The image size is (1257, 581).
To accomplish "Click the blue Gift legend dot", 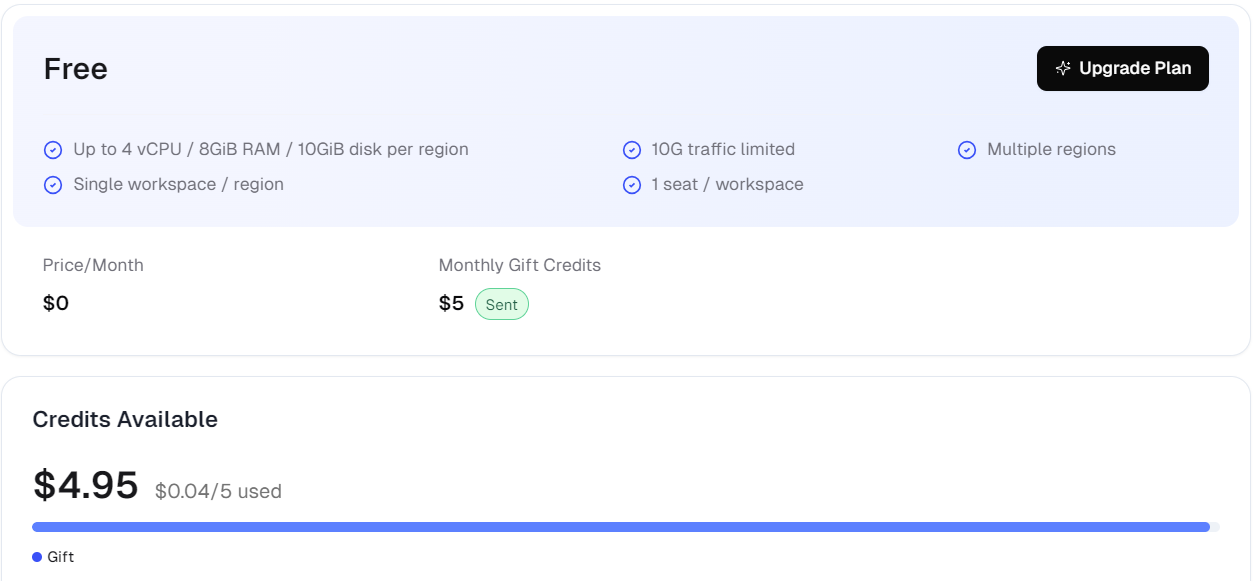I will tap(37, 557).
